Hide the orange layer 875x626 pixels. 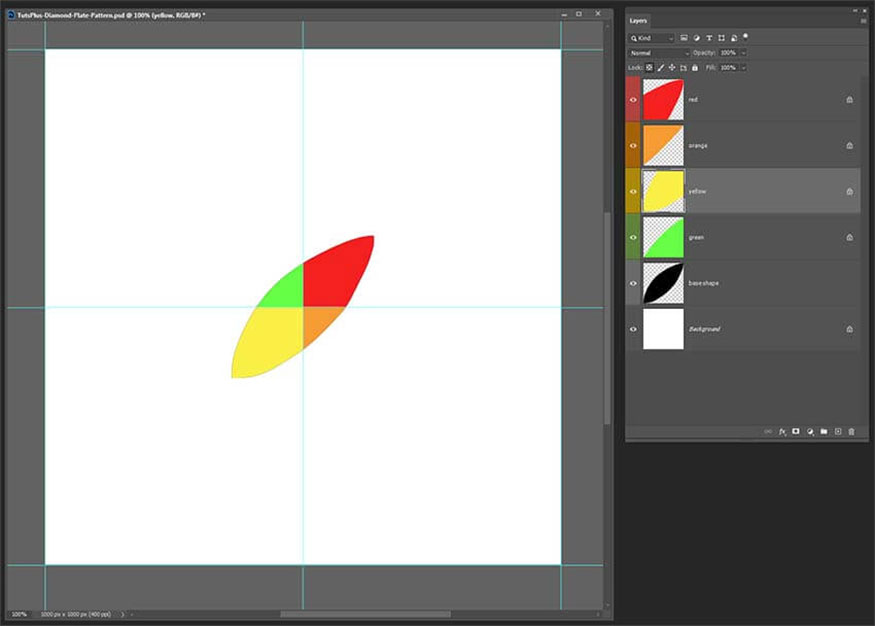pos(633,146)
